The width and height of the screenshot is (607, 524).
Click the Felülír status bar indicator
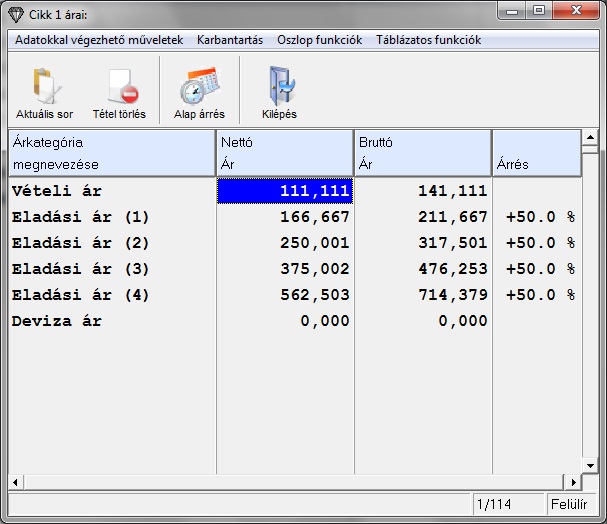(x=571, y=504)
